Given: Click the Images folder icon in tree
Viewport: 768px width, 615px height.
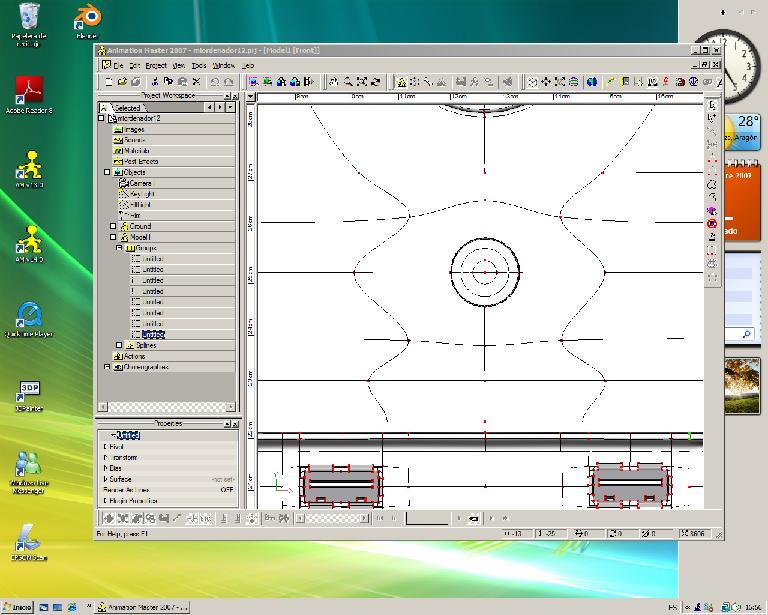Looking at the screenshot, I should (118, 130).
